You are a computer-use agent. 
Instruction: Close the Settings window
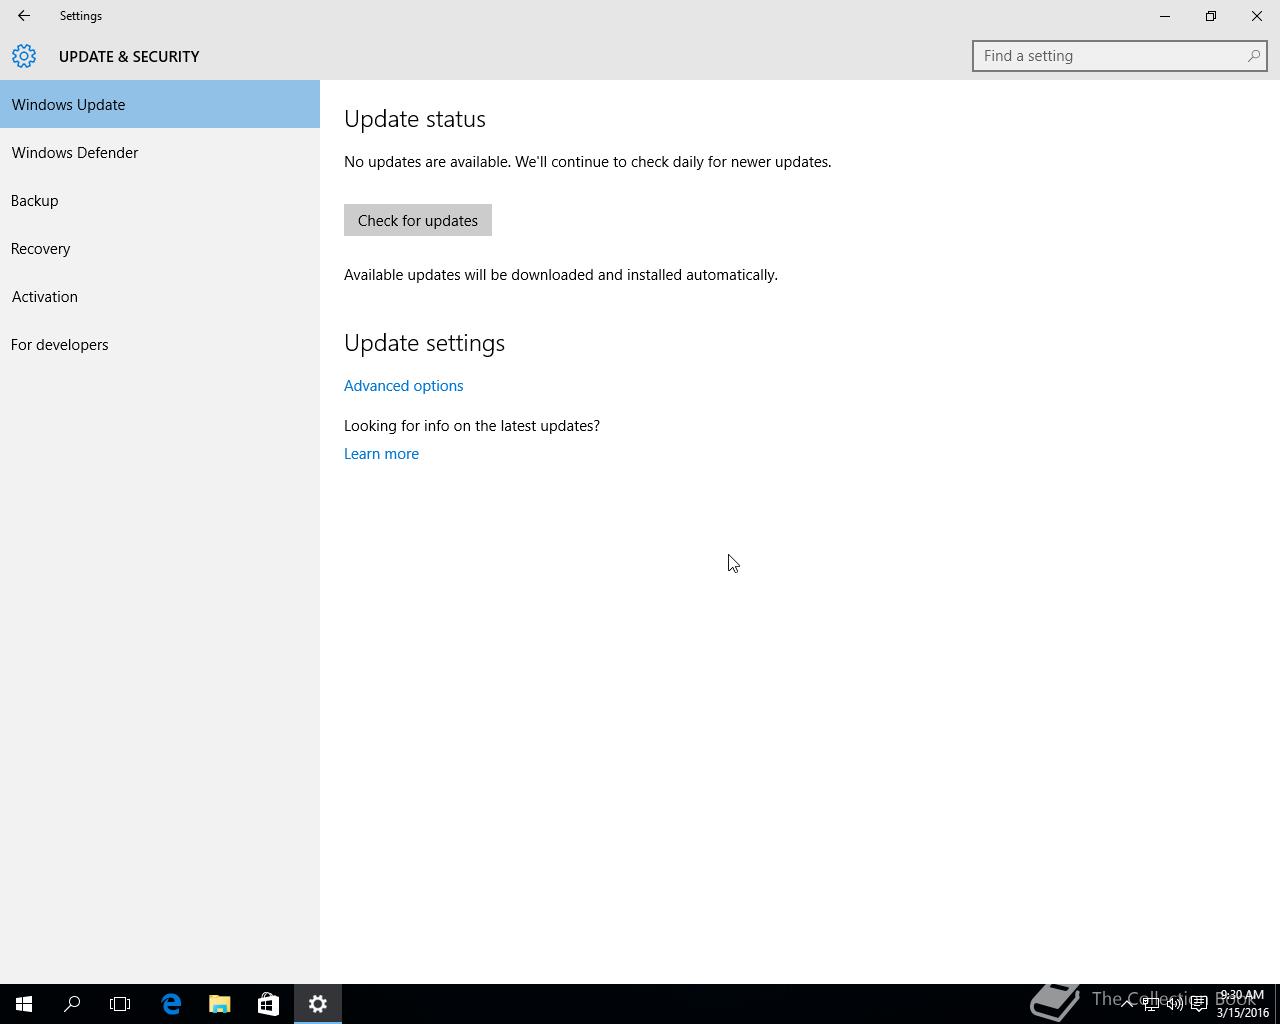tap(1257, 16)
